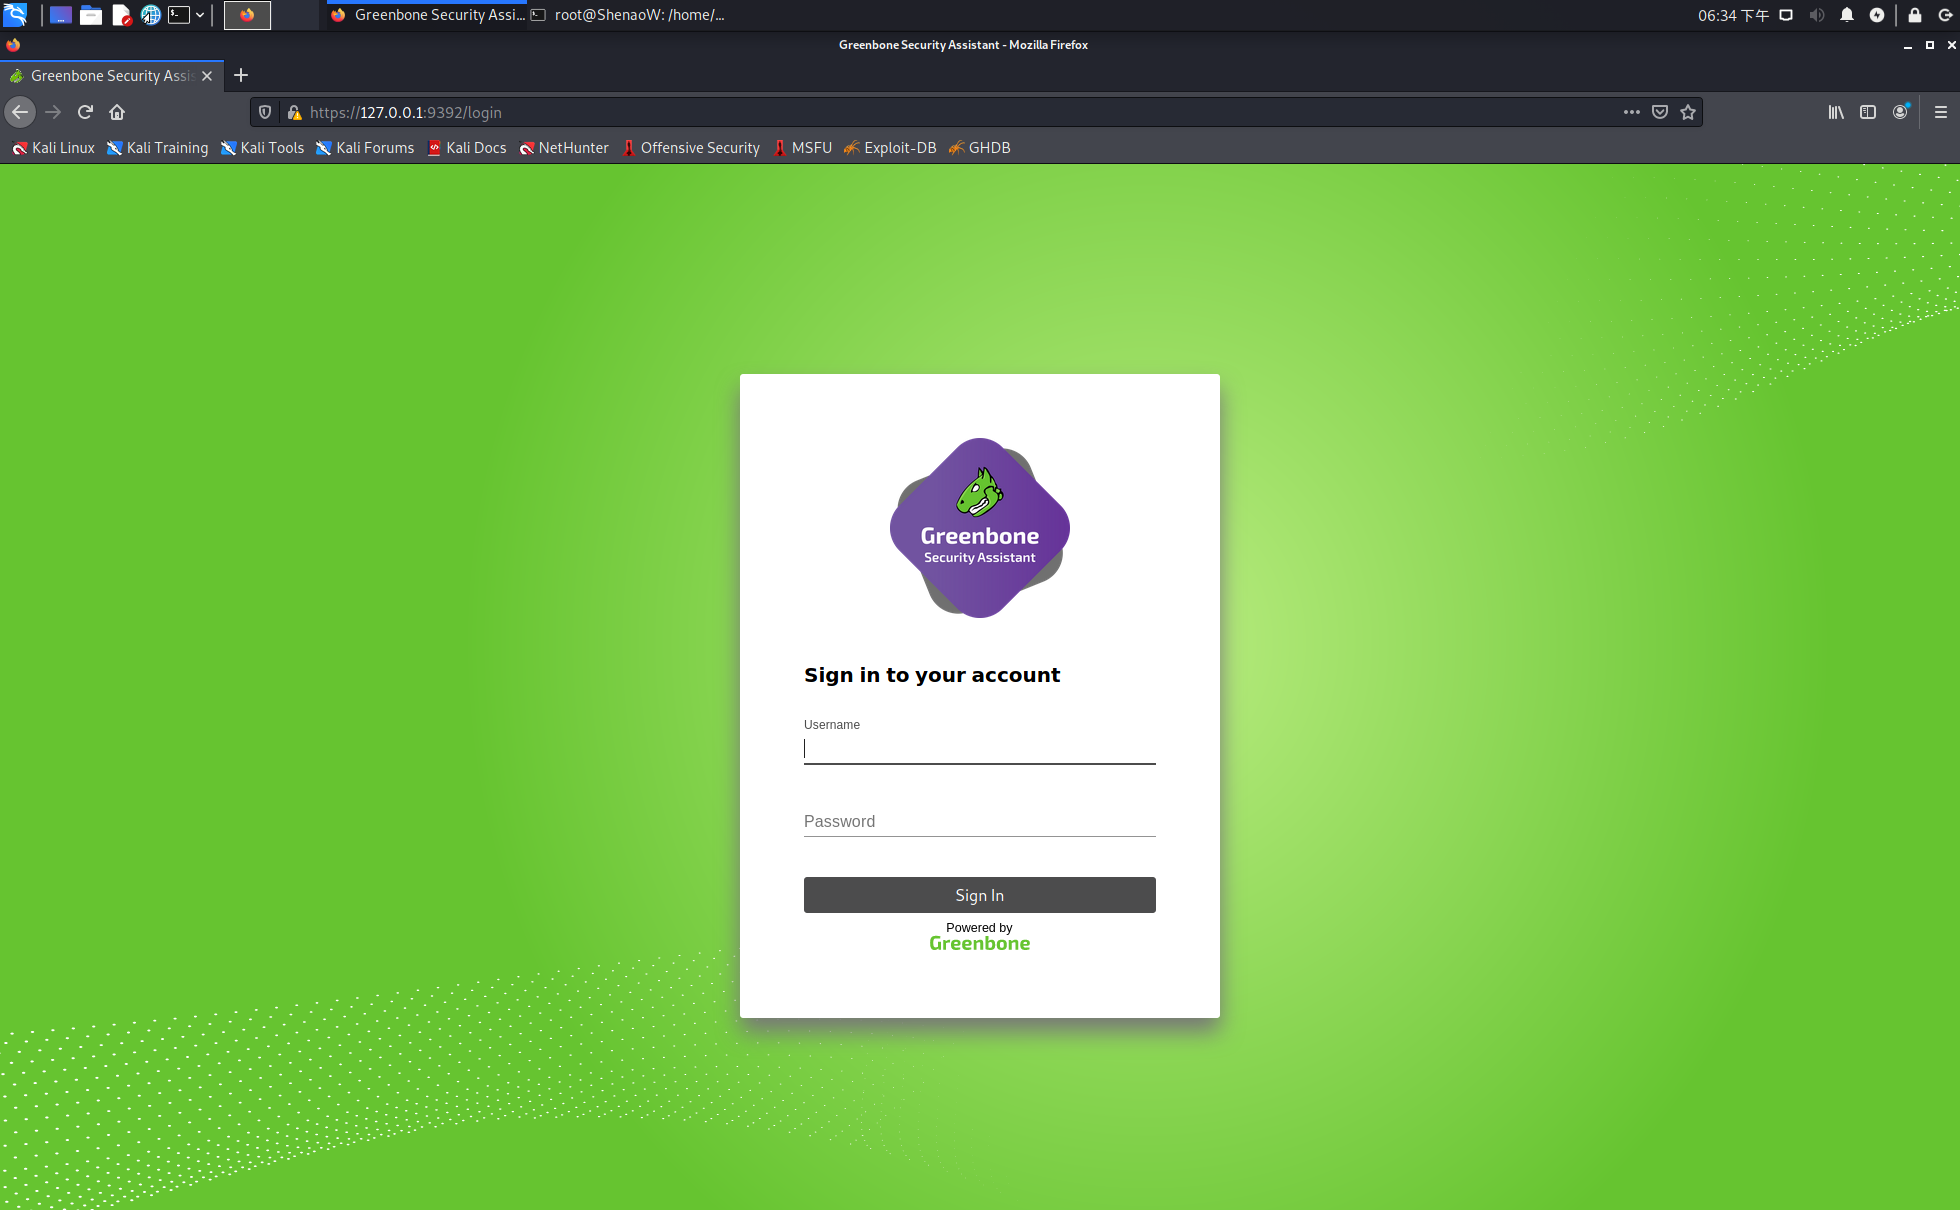The image size is (1960, 1210).
Task: Go to the Firefox home page
Action: [x=117, y=112]
